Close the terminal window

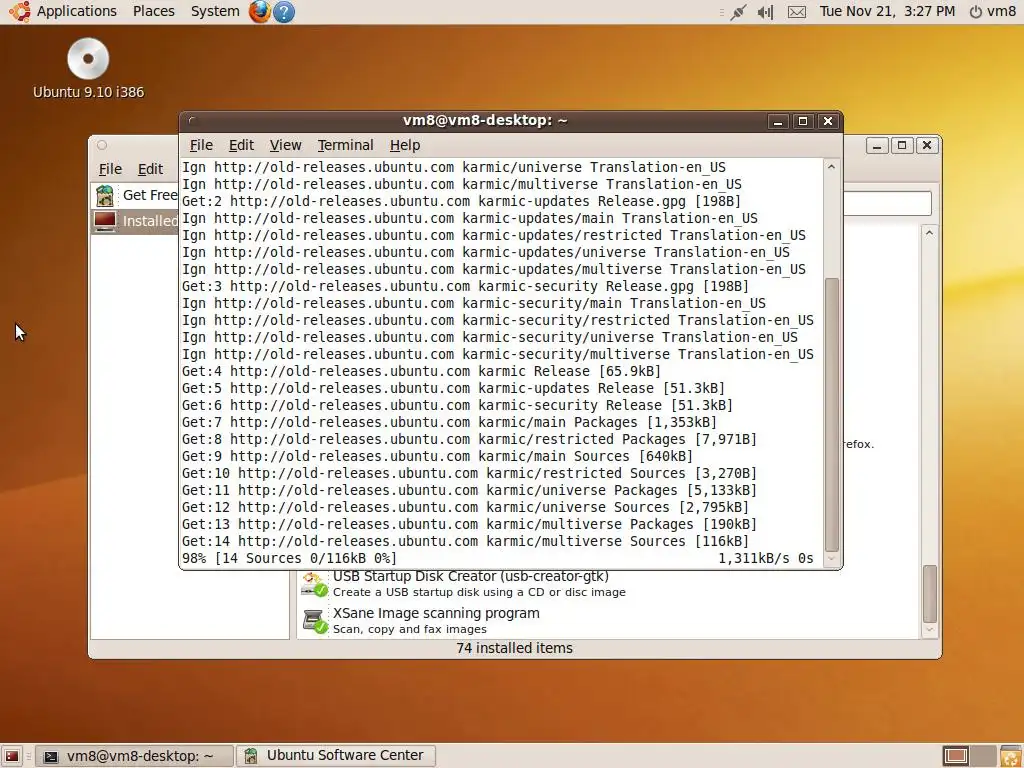[827, 121]
